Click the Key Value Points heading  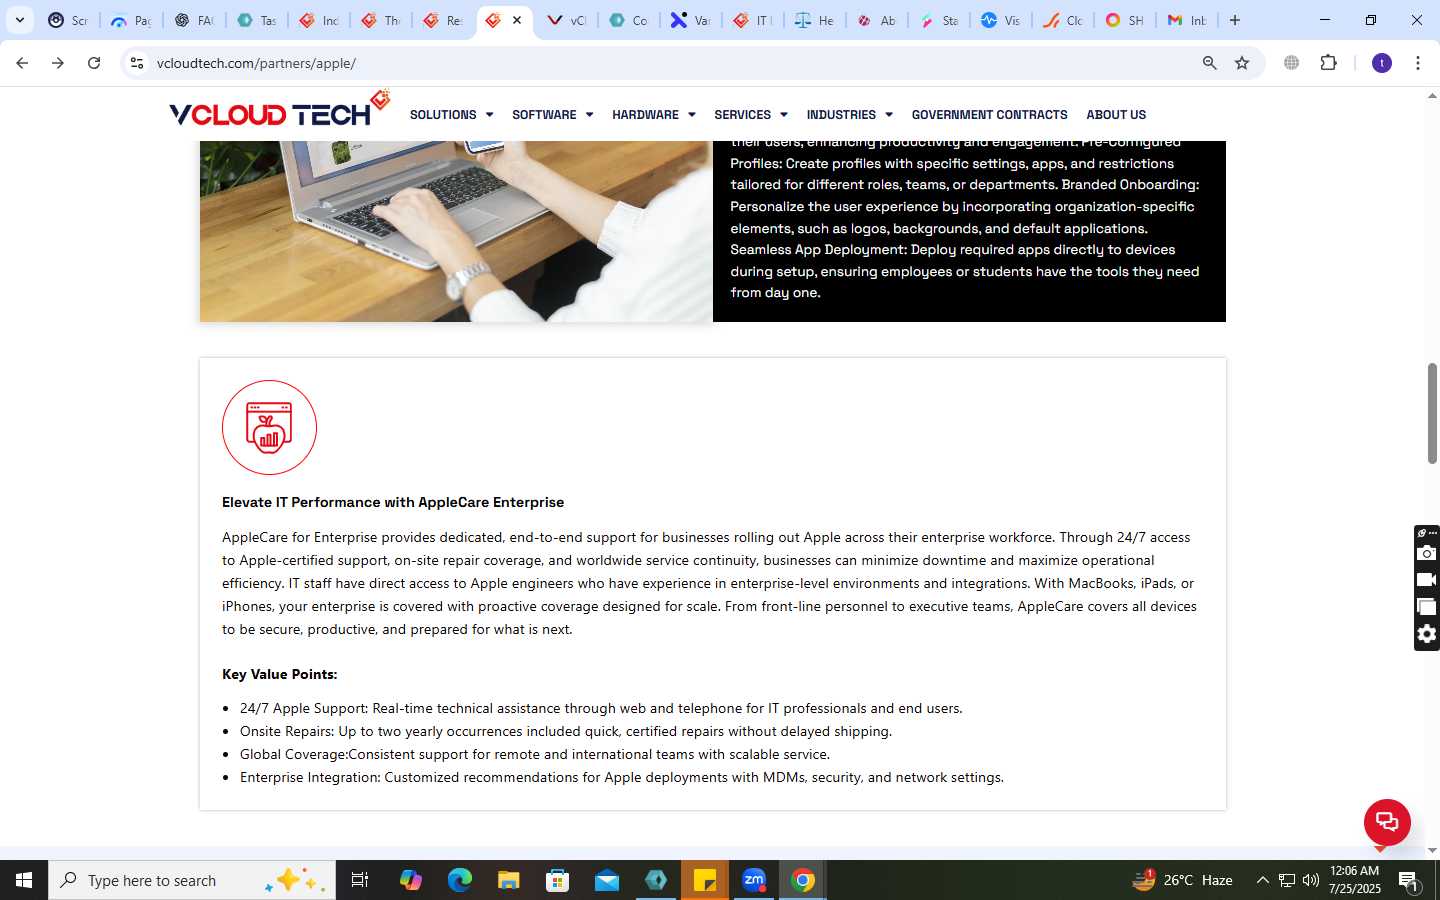279,674
